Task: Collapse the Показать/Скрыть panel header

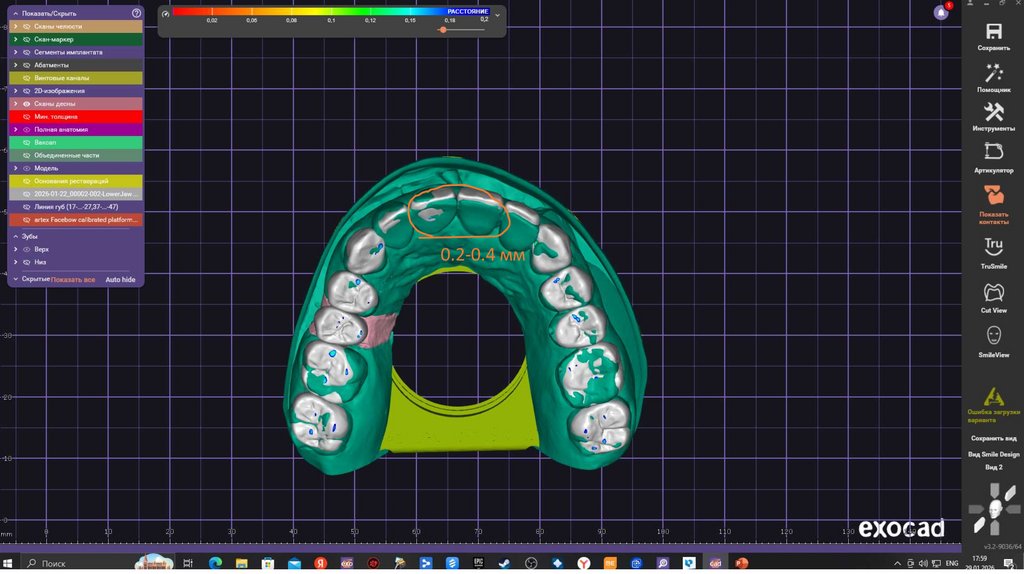Action: pyautogui.click(x=16, y=13)
